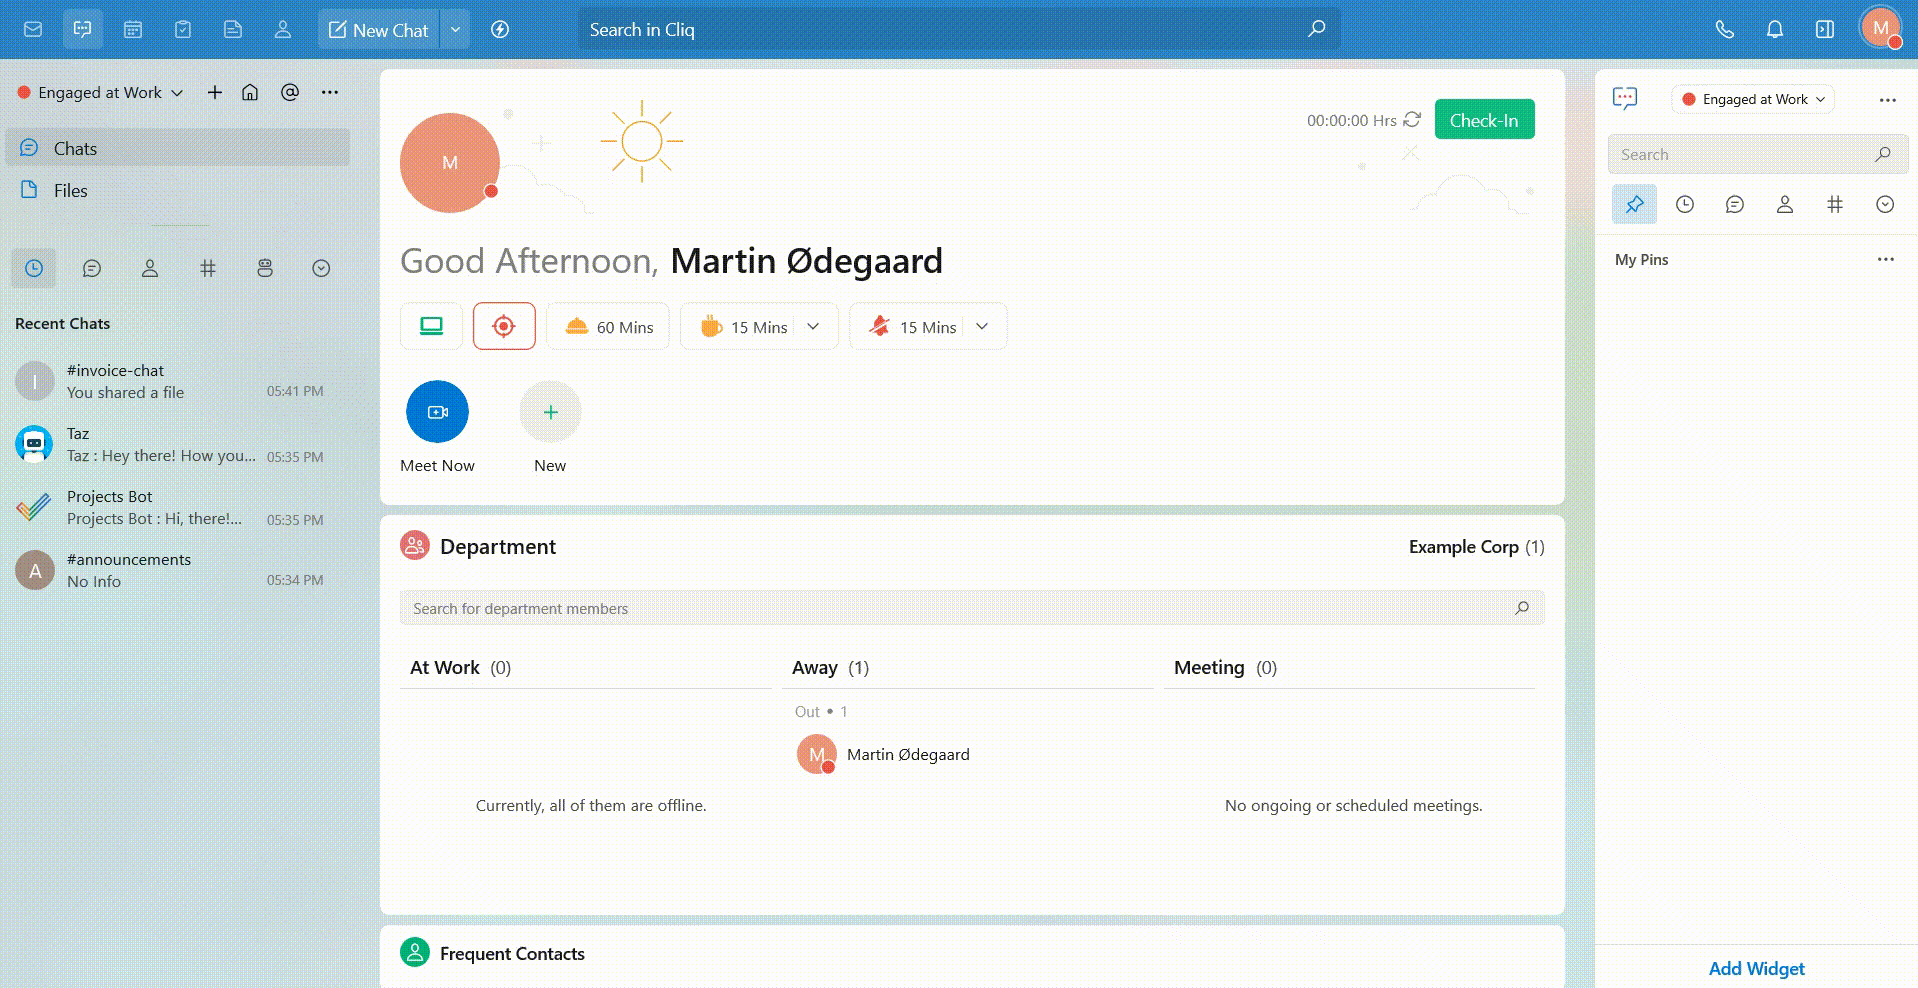Click the home icon in left sidebar
This screenshot has width=1918, height=988.
[x=250, y=92]
